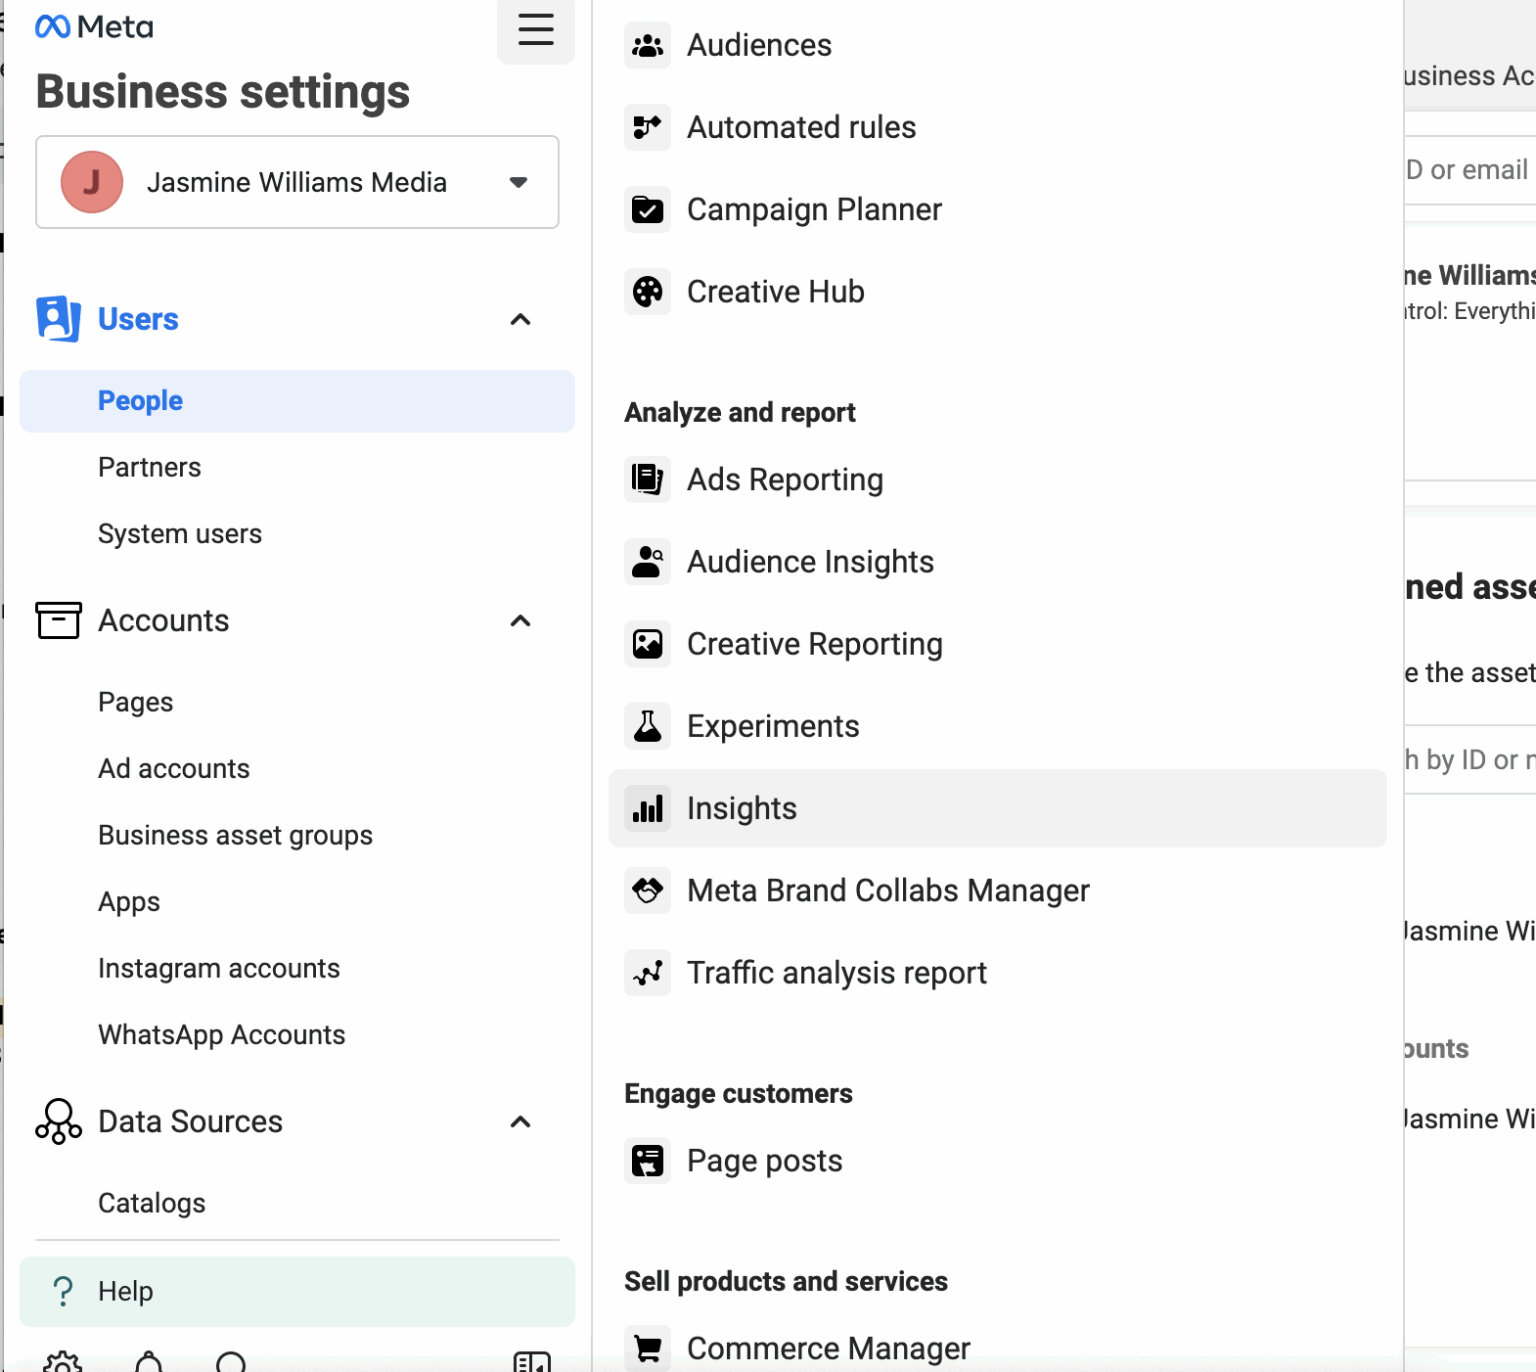
Task: Open the business account dropdown
Action: pyautogui.click(x=297, y=182)
